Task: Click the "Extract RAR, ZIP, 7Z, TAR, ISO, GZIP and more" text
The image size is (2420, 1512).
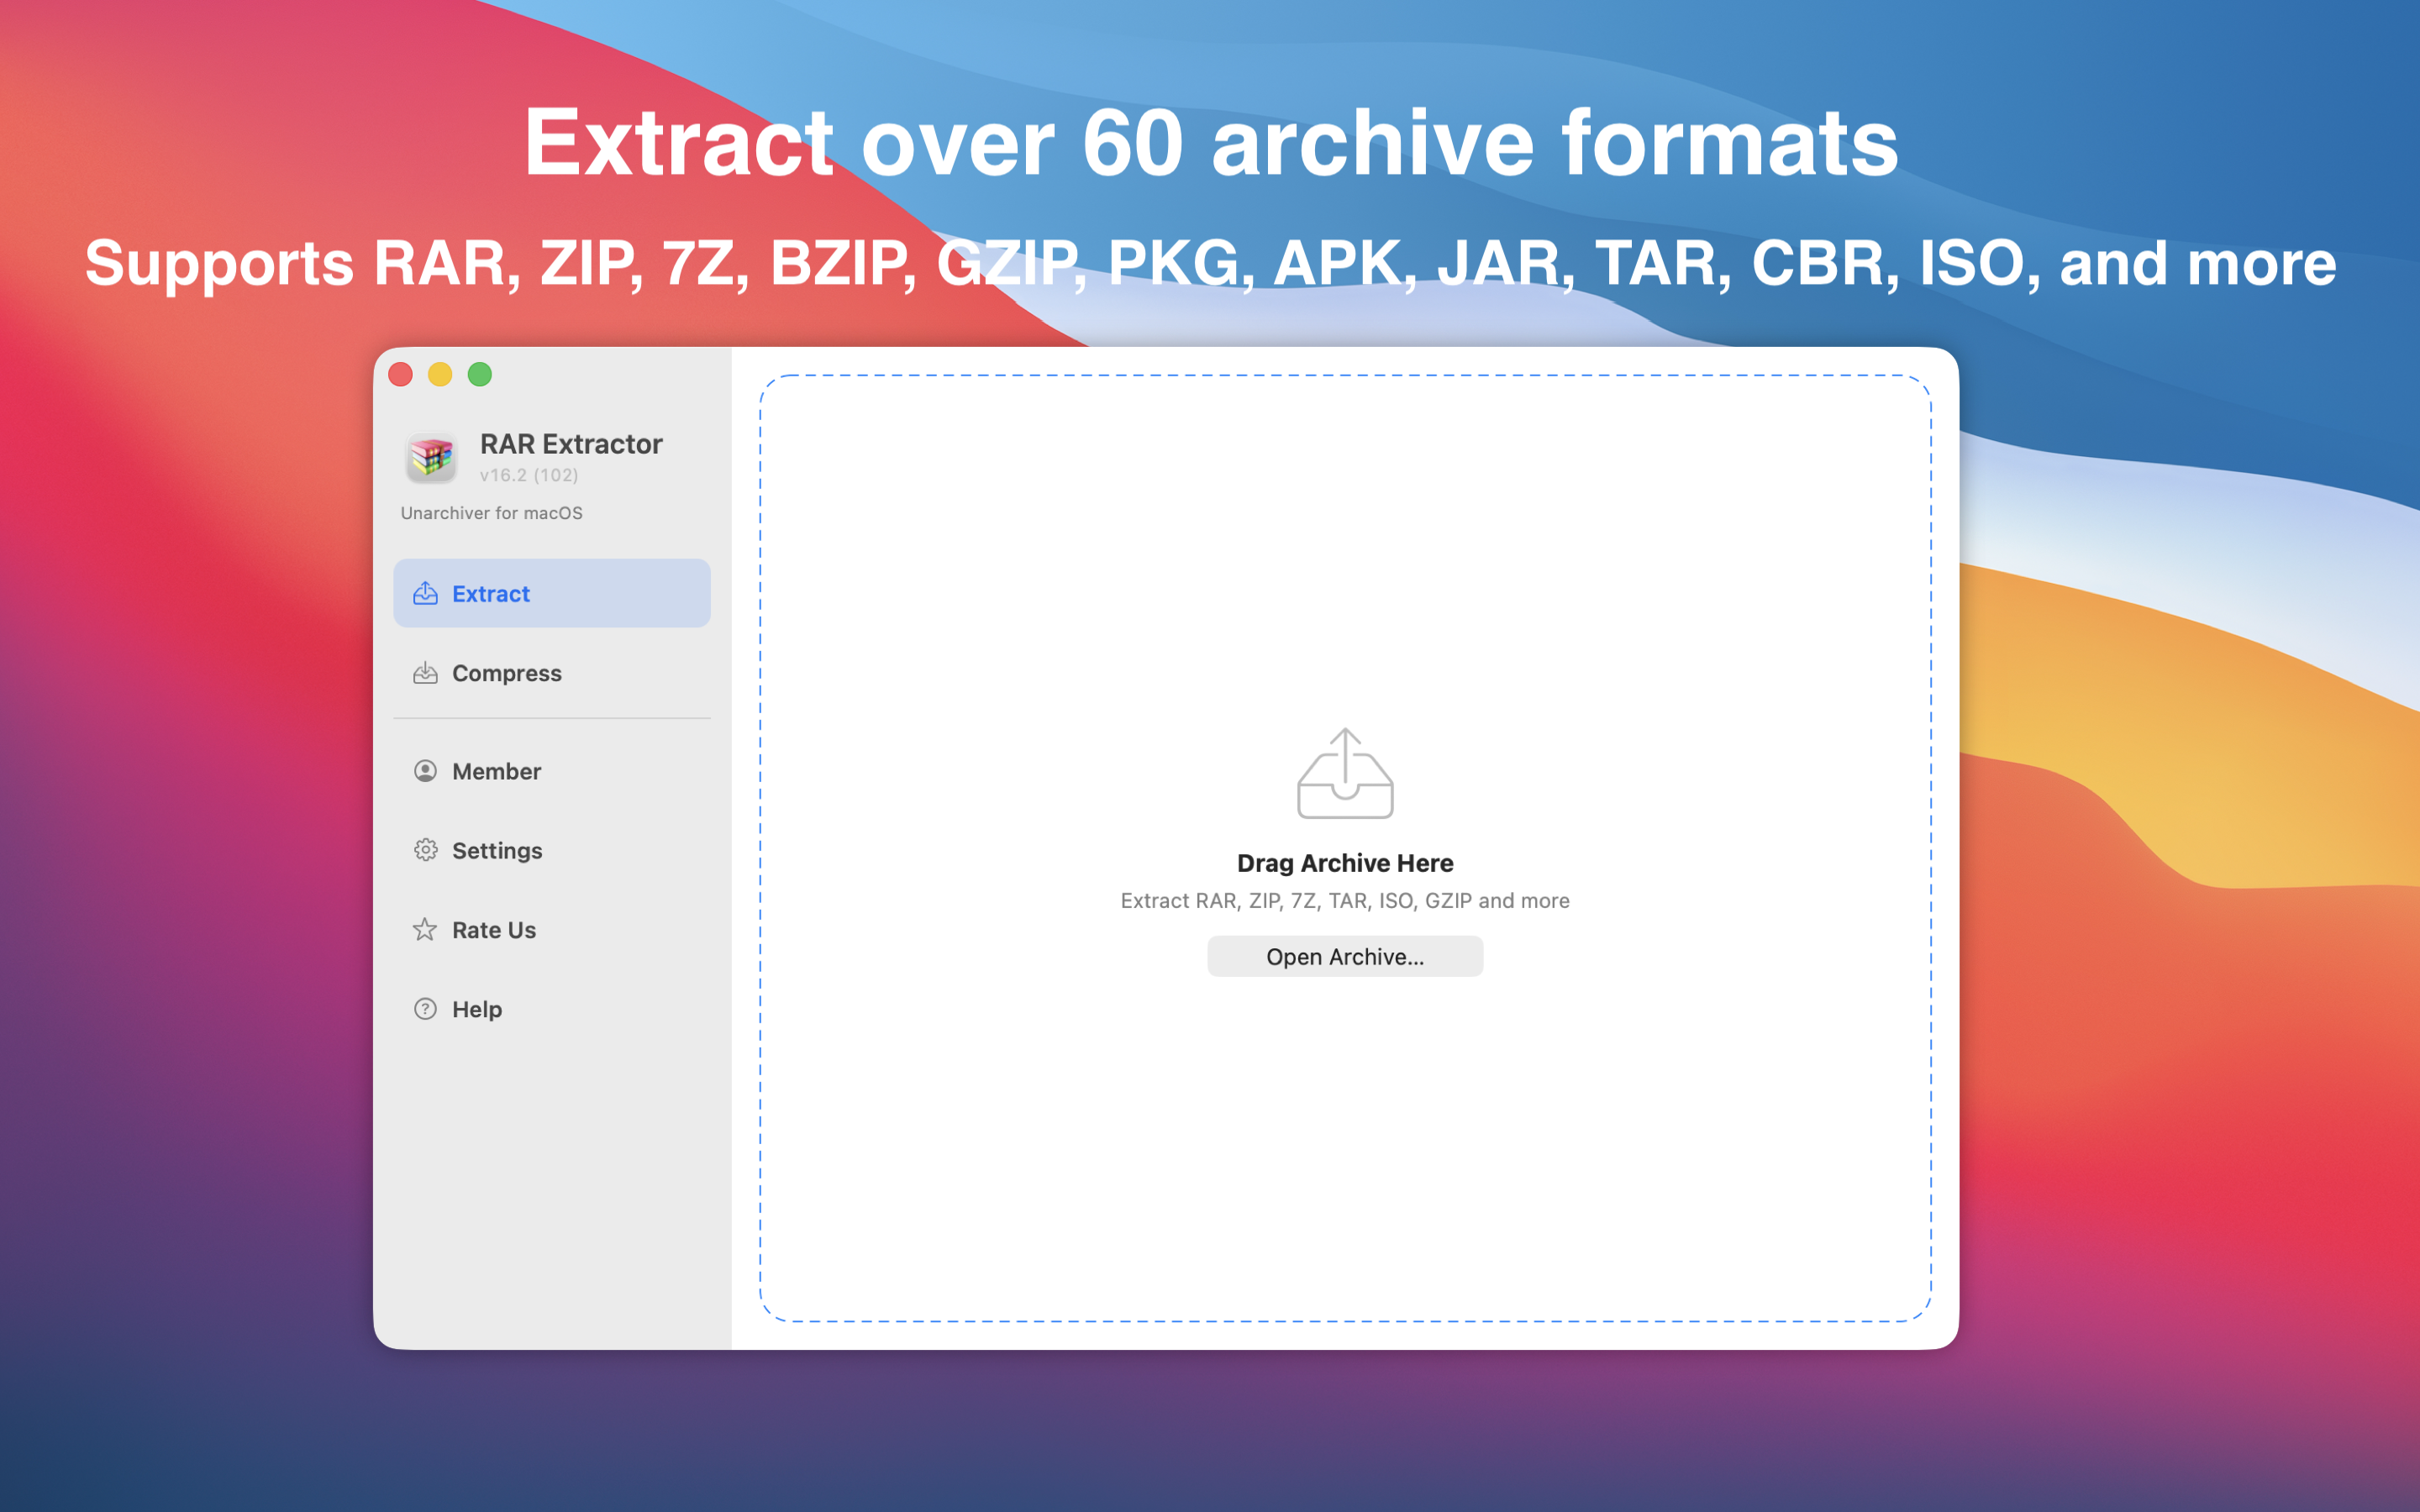Action: click(x=1345, y=901)
